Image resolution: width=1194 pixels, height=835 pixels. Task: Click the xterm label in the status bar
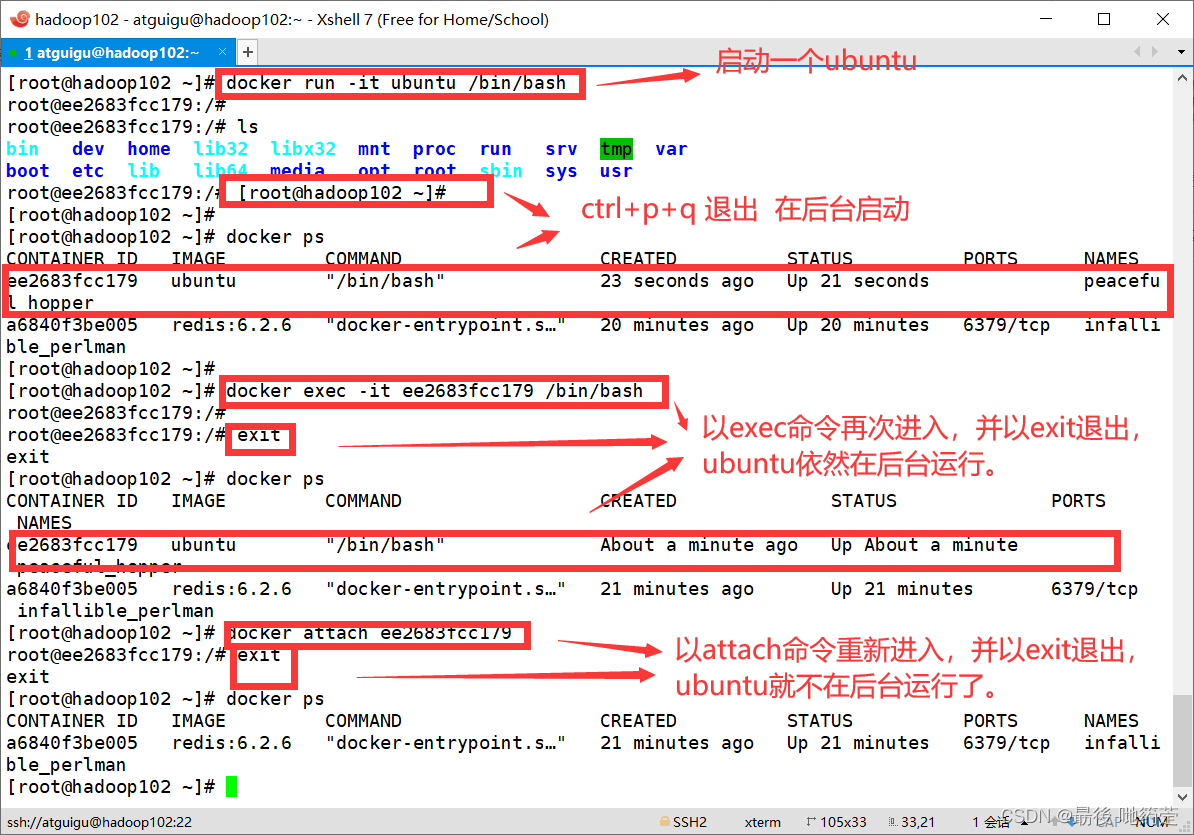[x=762, y=822]
